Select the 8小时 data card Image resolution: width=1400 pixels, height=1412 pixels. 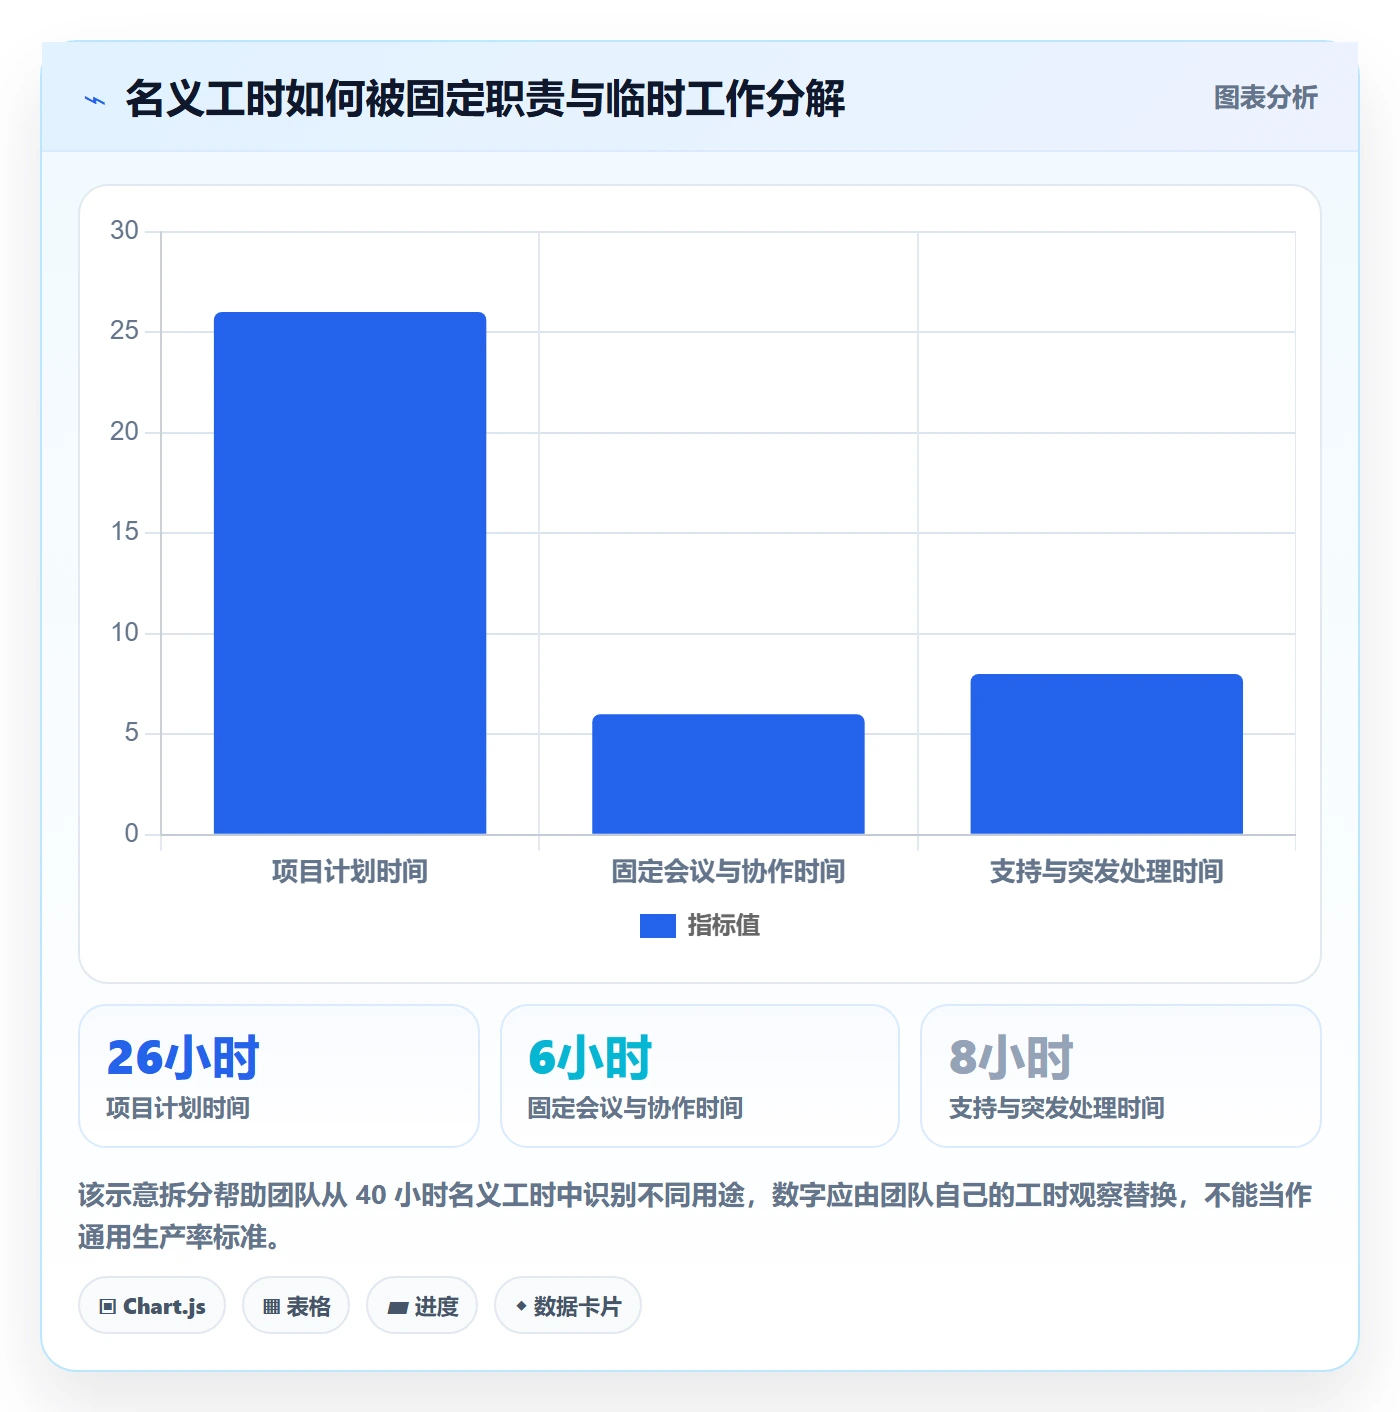[1121, 1076]
